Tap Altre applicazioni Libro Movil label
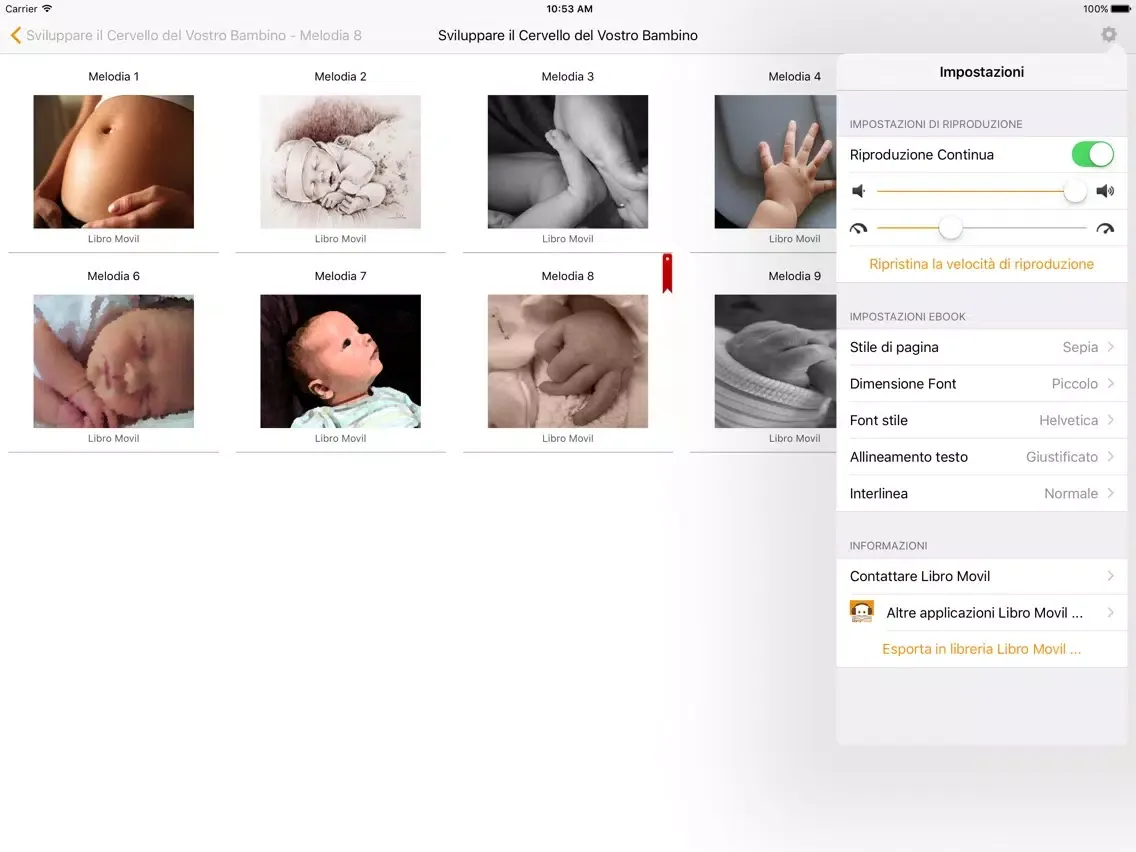1136x852 pixels. tap(985, 613)
